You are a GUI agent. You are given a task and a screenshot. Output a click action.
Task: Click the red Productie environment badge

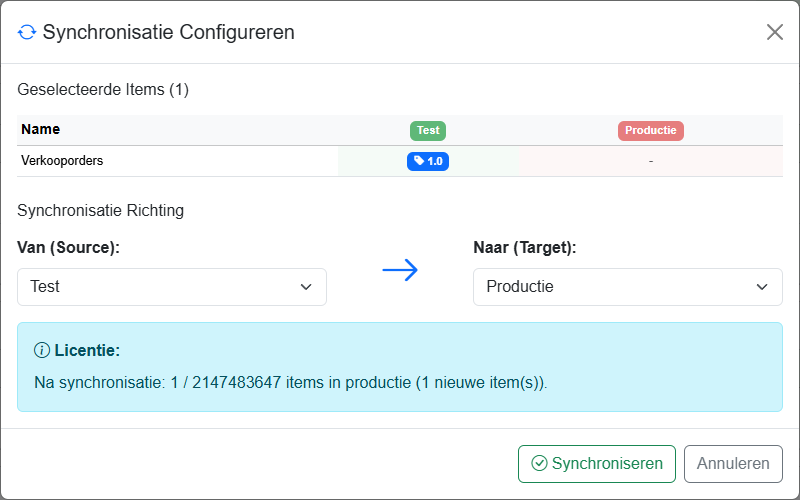(651, 131)
